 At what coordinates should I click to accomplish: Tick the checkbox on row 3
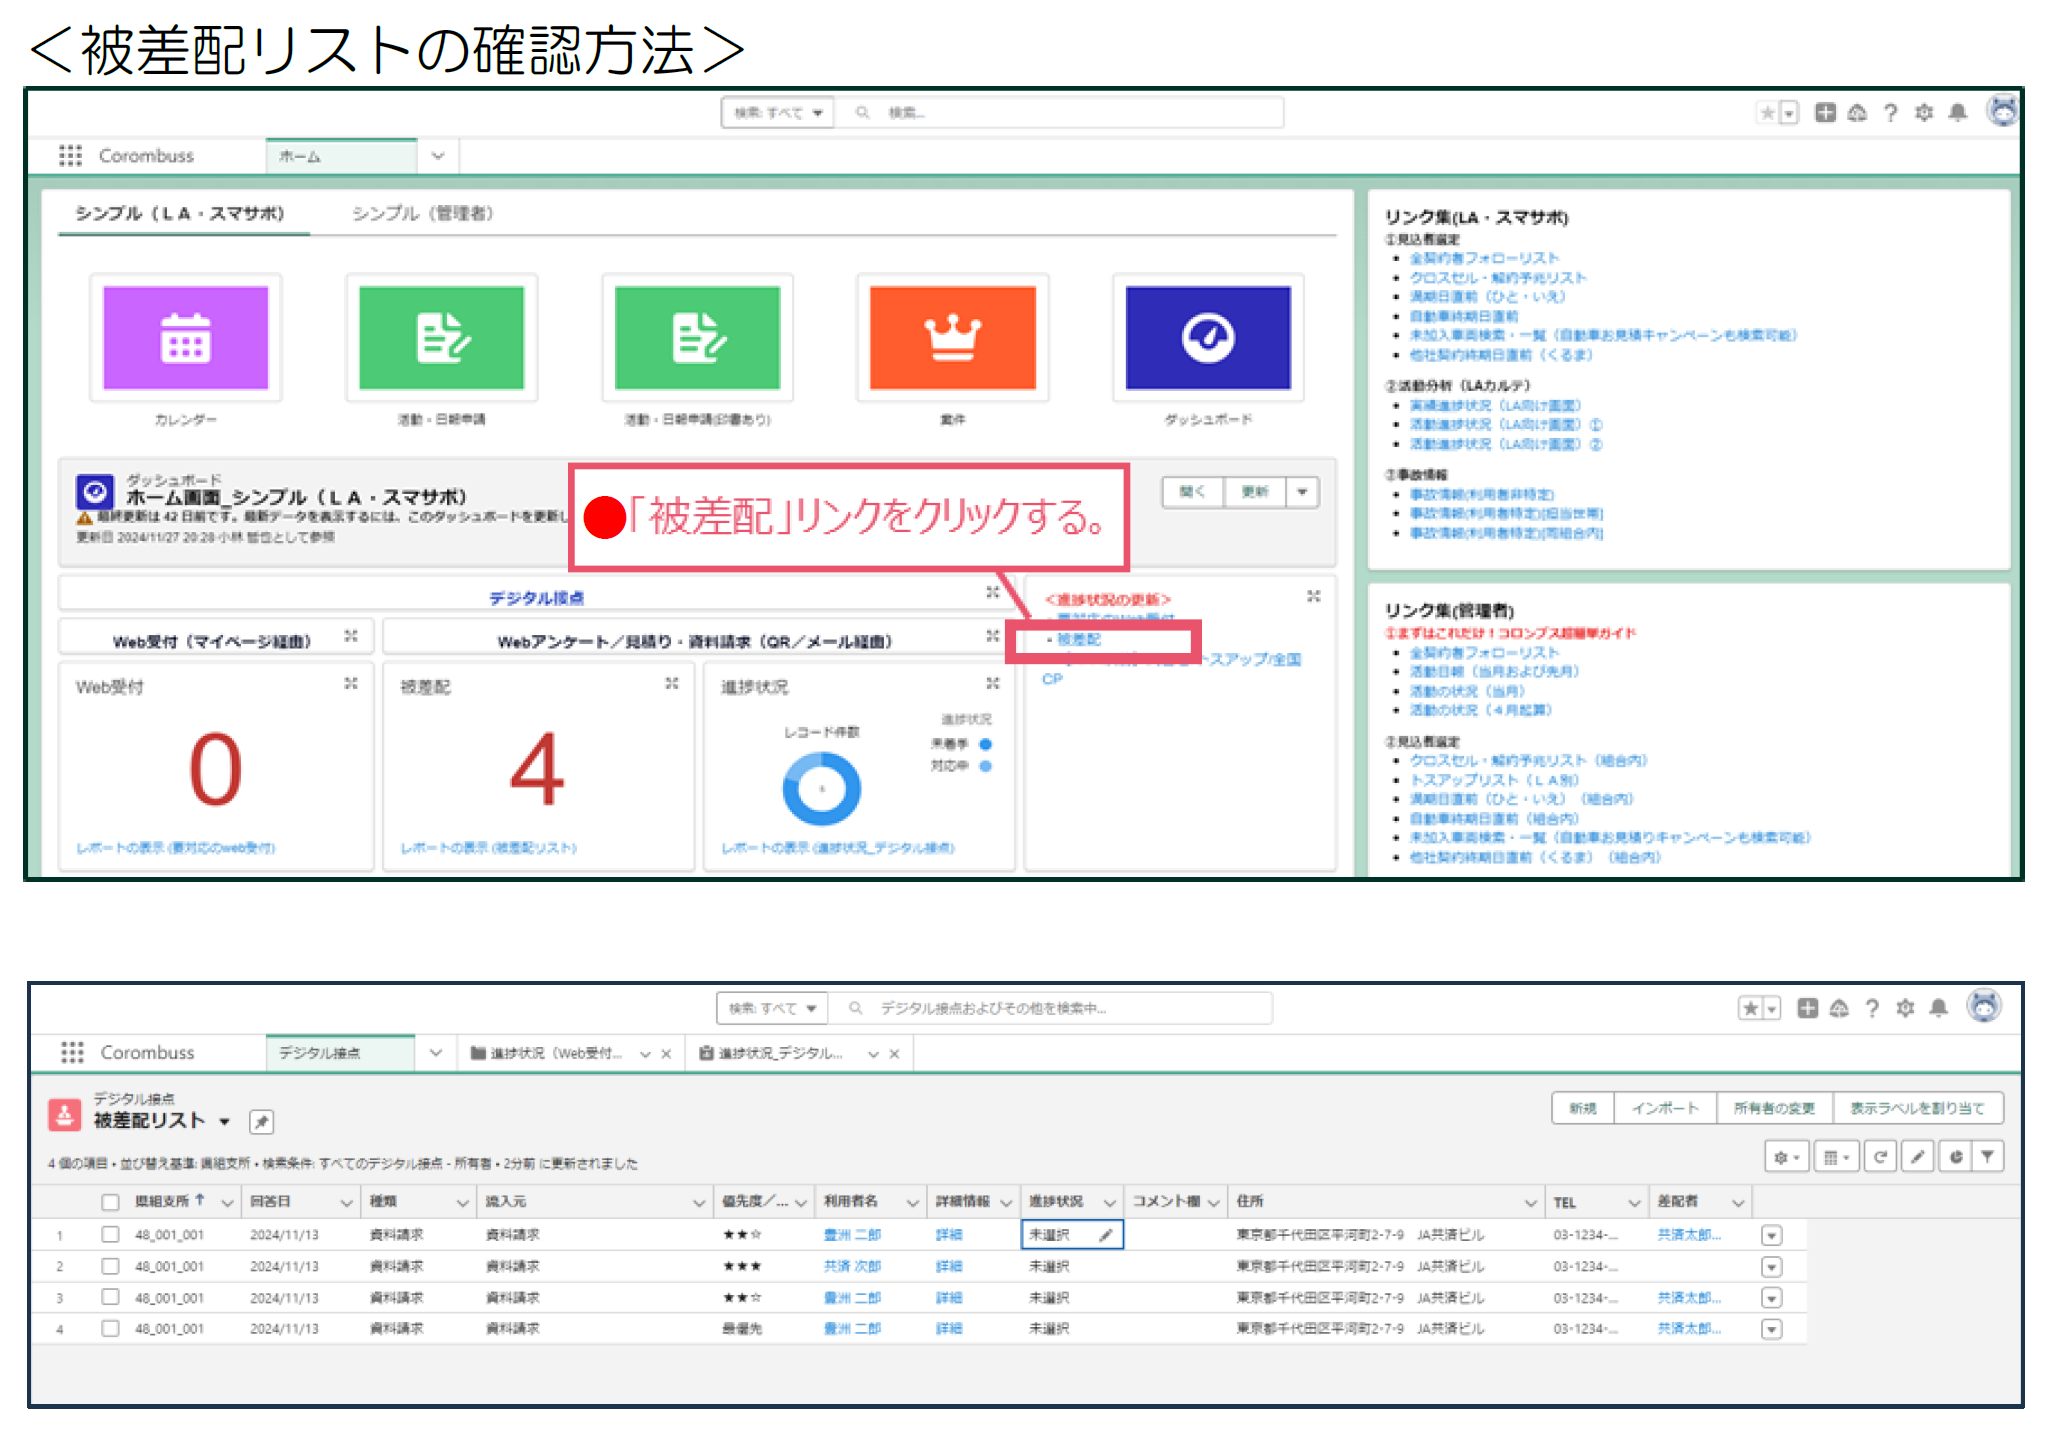pos(110,1297)
